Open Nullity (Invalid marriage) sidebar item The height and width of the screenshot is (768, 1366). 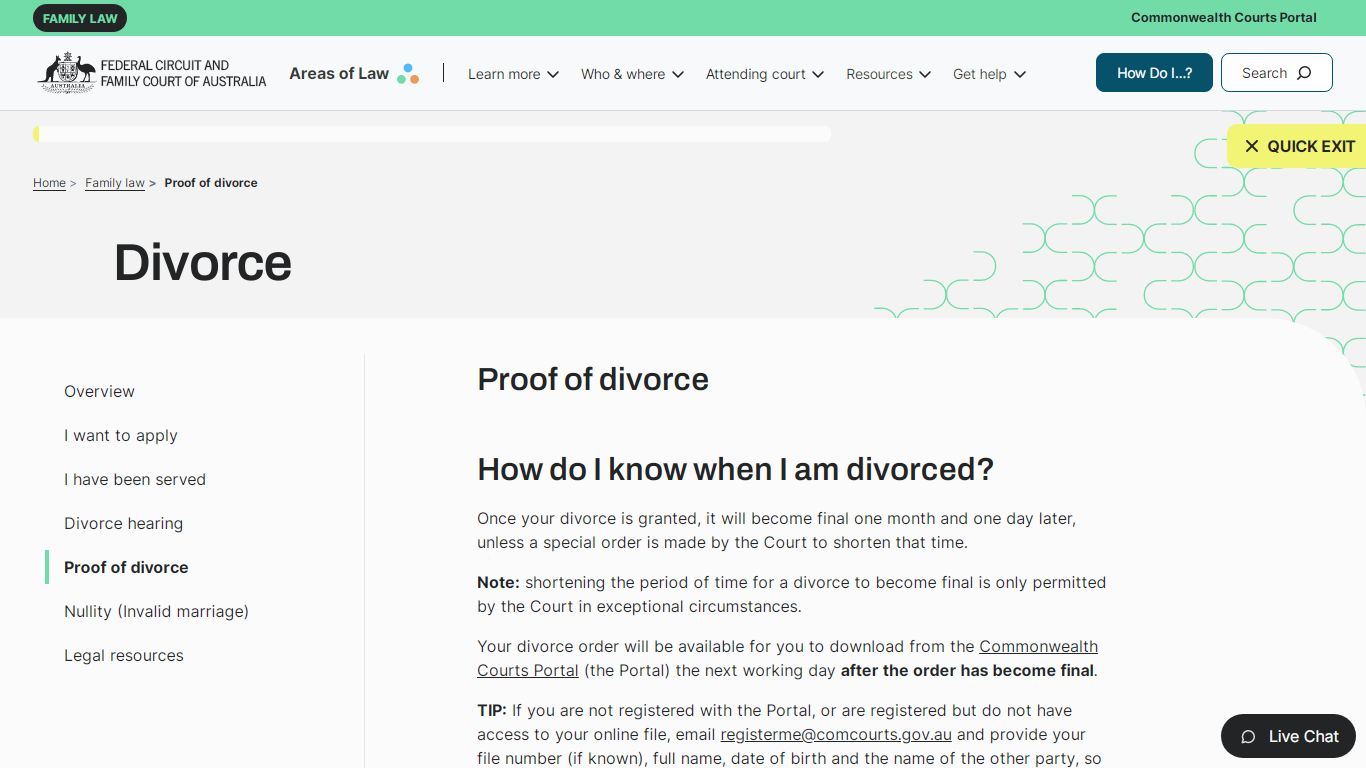point(156,611)
